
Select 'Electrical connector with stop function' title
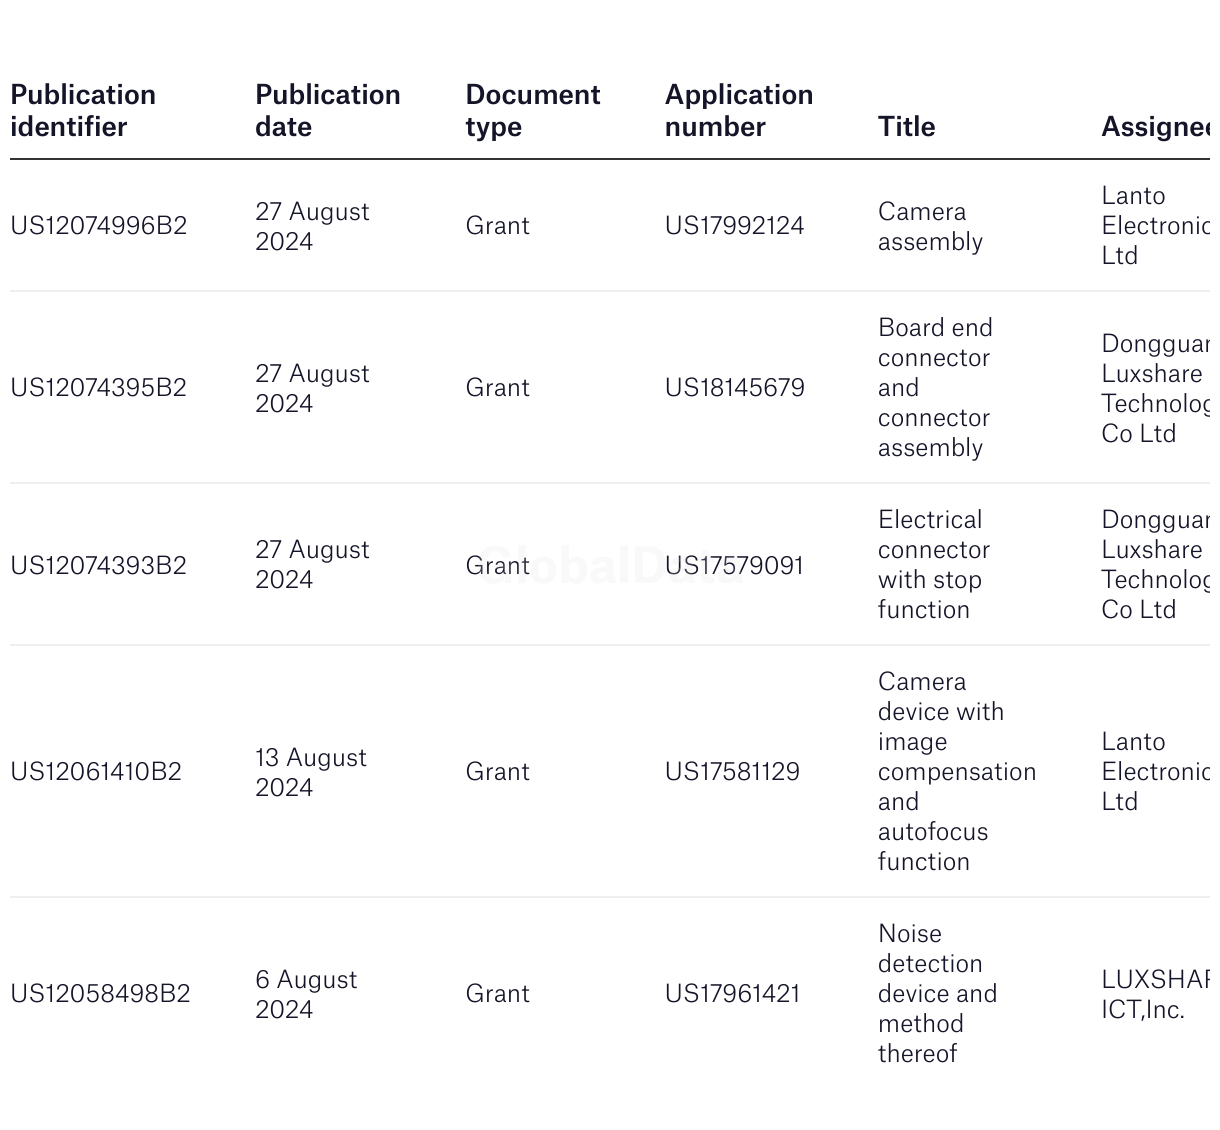point(933,565)
